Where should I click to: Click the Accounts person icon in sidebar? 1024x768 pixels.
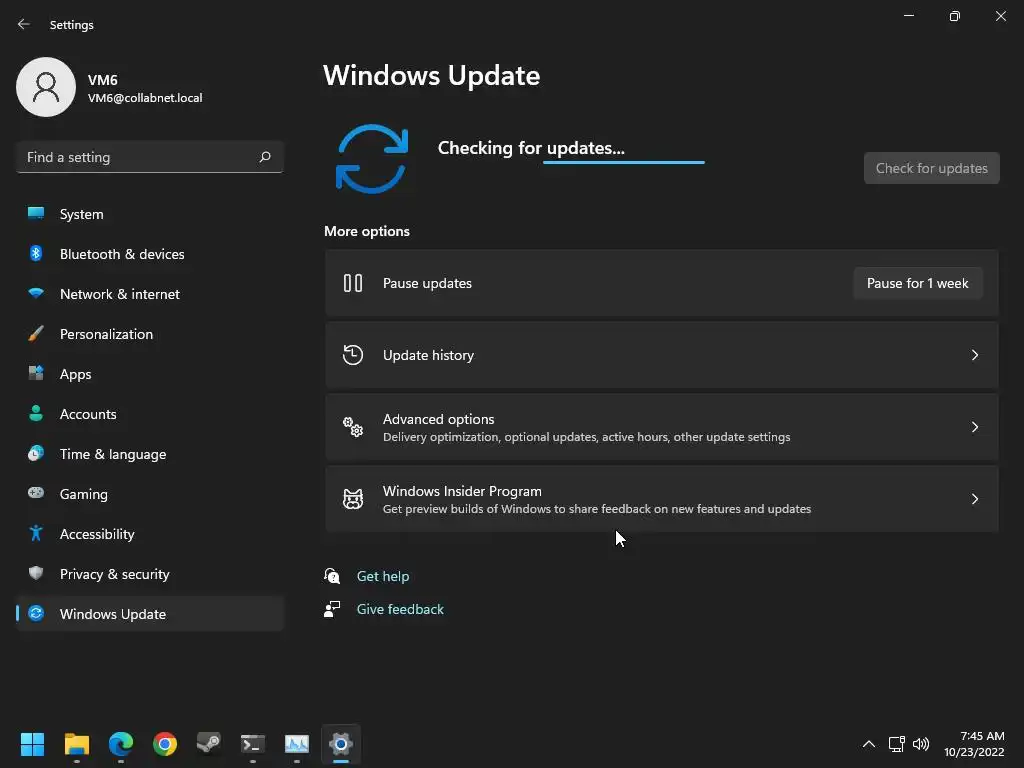click(x=36, y=413)
